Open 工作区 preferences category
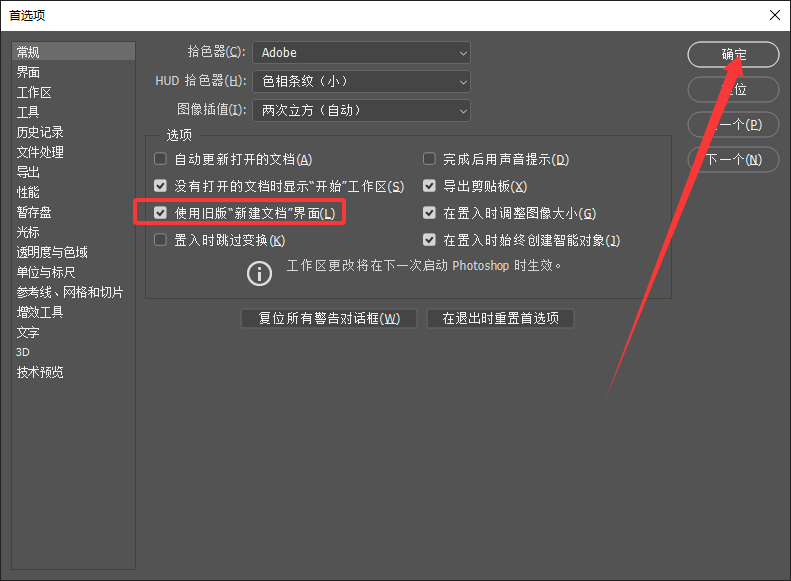The width and height of the screenshot is (791, 581). [74, 92]
